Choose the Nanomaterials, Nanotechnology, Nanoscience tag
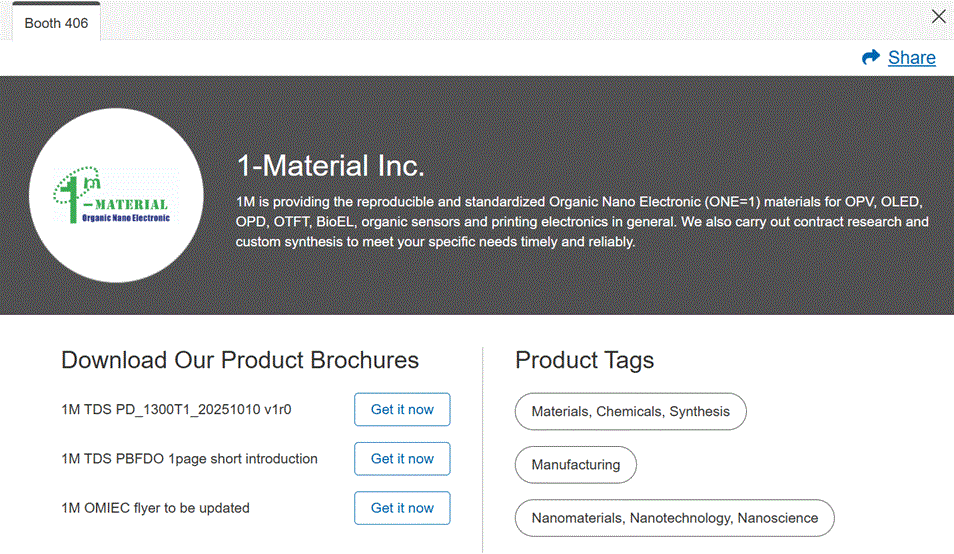 point(674,518)
